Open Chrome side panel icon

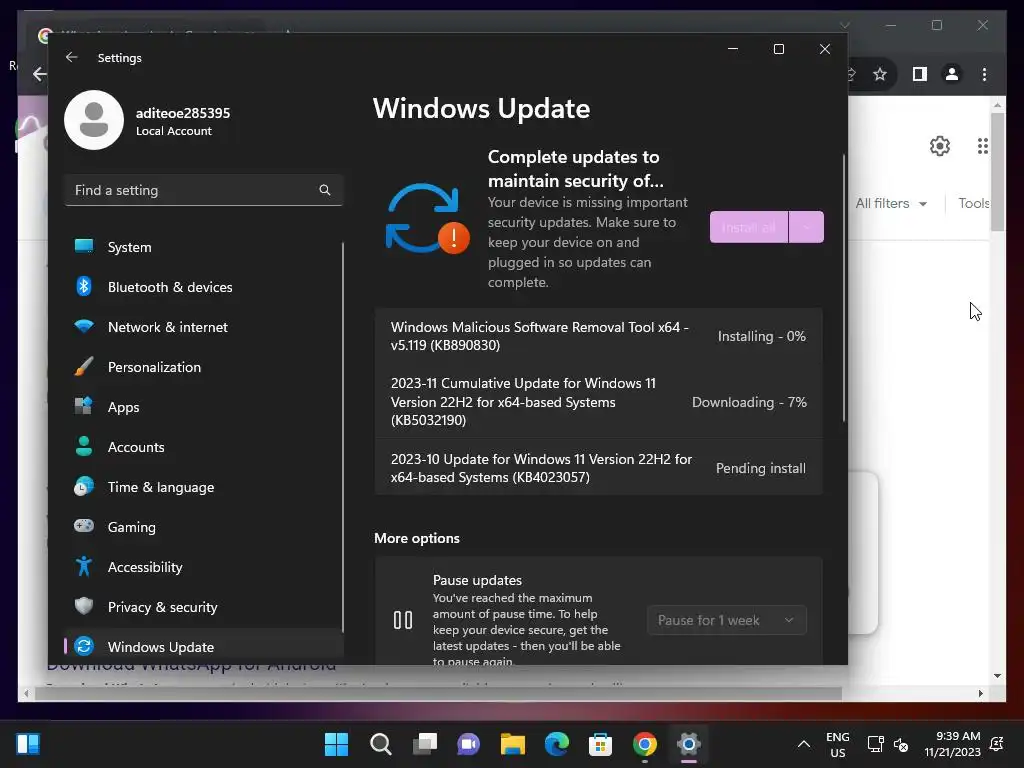click(x=920, y=74)
